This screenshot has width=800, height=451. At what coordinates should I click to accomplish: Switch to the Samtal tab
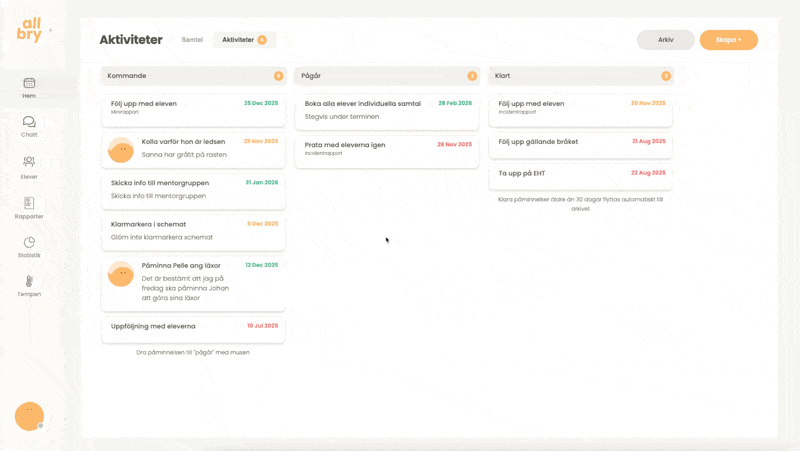(192, 40)
